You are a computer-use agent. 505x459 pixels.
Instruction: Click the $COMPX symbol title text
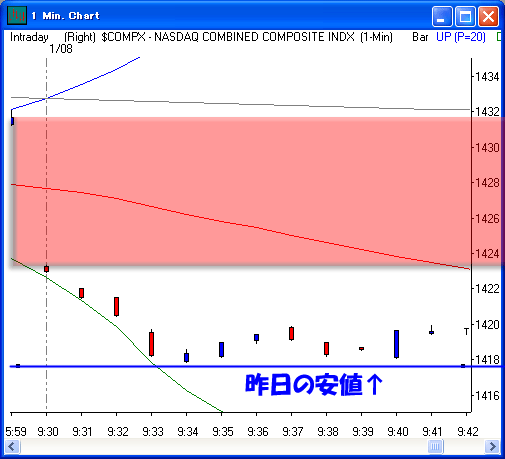point(124,37)
